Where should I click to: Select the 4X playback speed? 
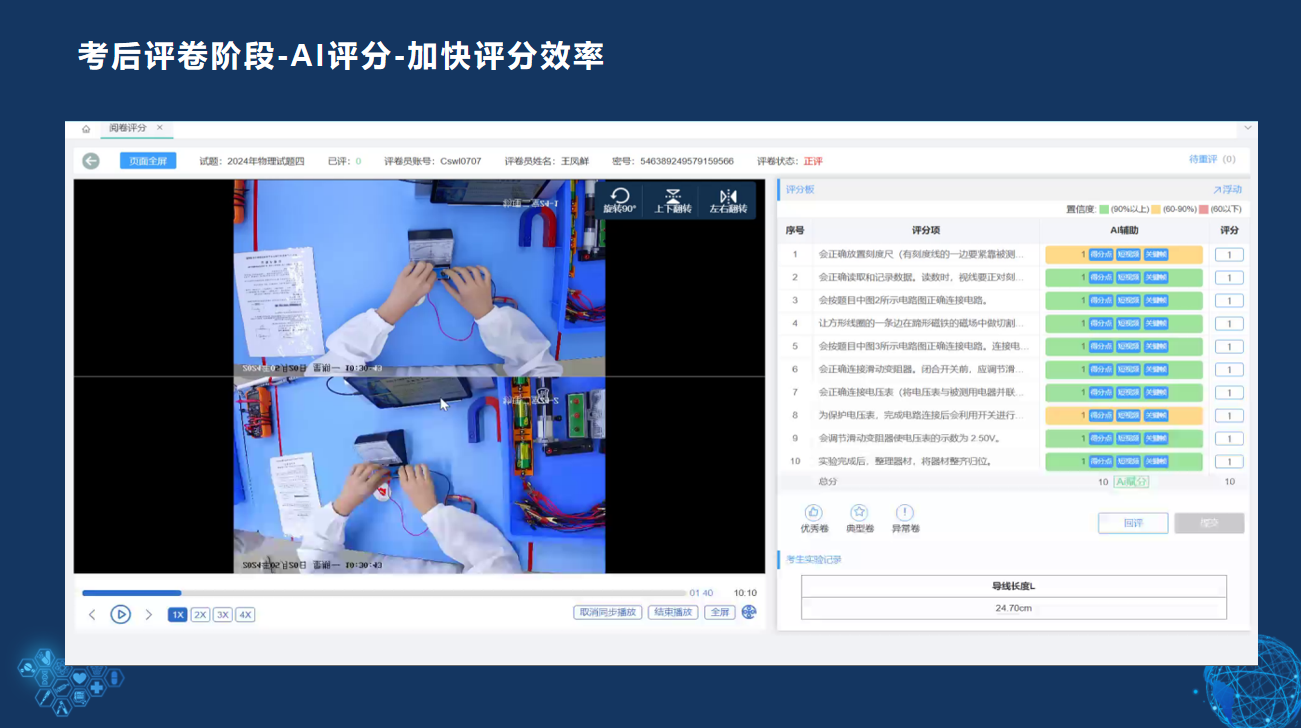(245, 615)
